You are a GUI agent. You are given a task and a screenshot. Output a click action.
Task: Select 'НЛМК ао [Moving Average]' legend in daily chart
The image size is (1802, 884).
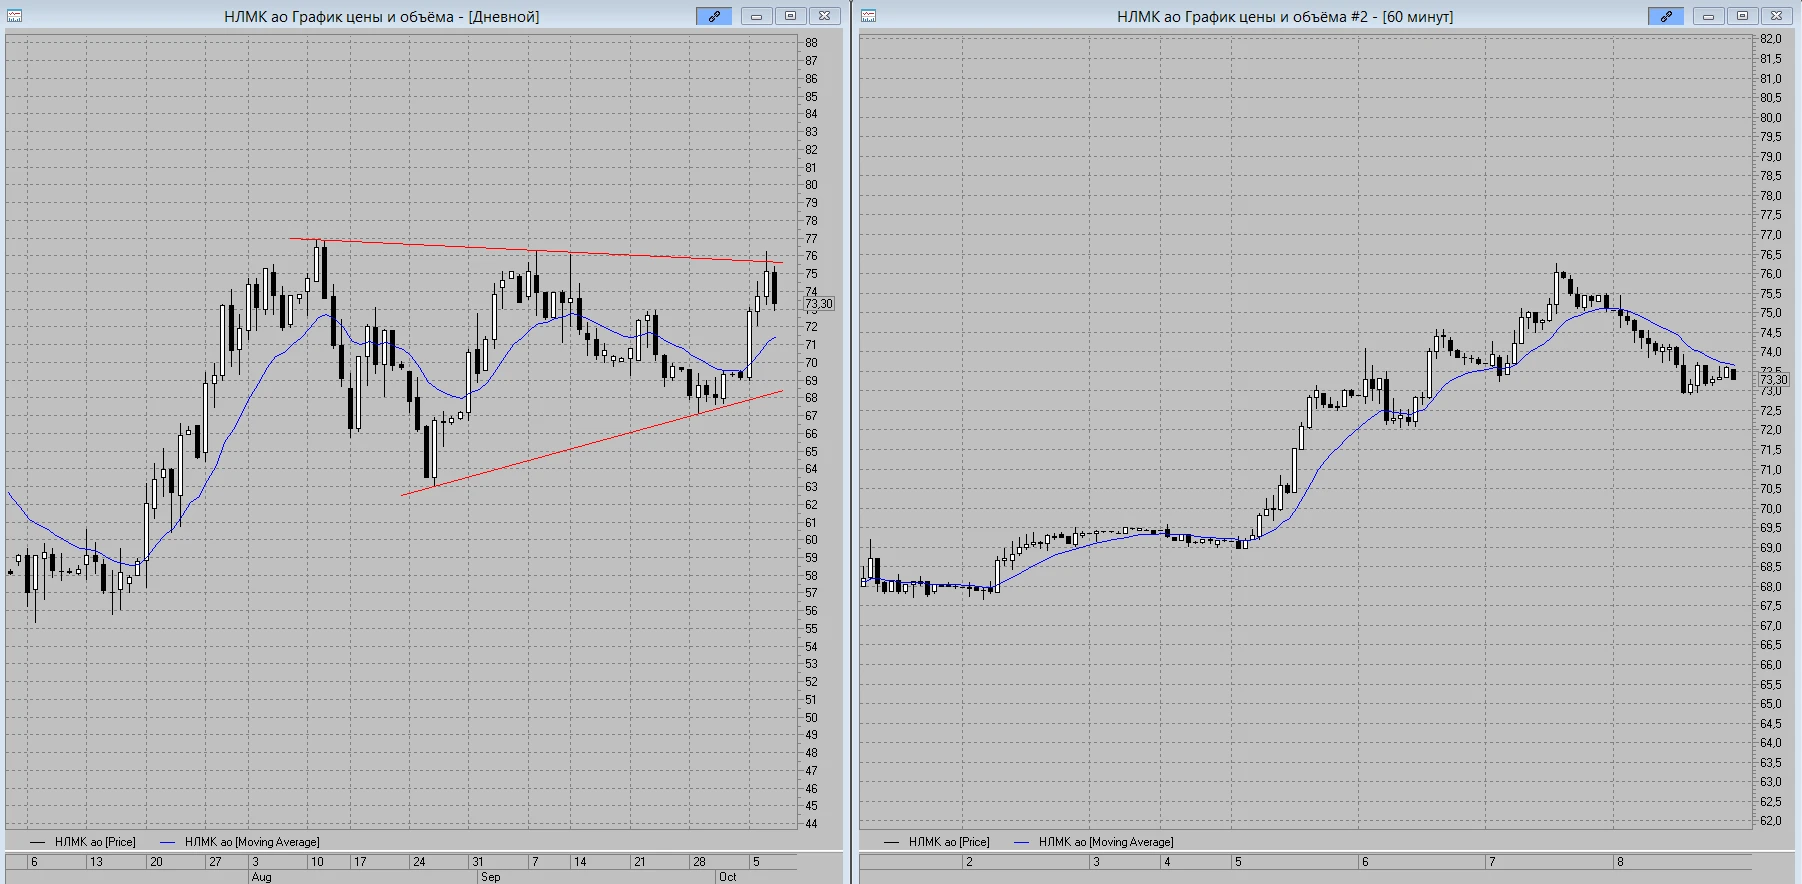tap(252, 842)
